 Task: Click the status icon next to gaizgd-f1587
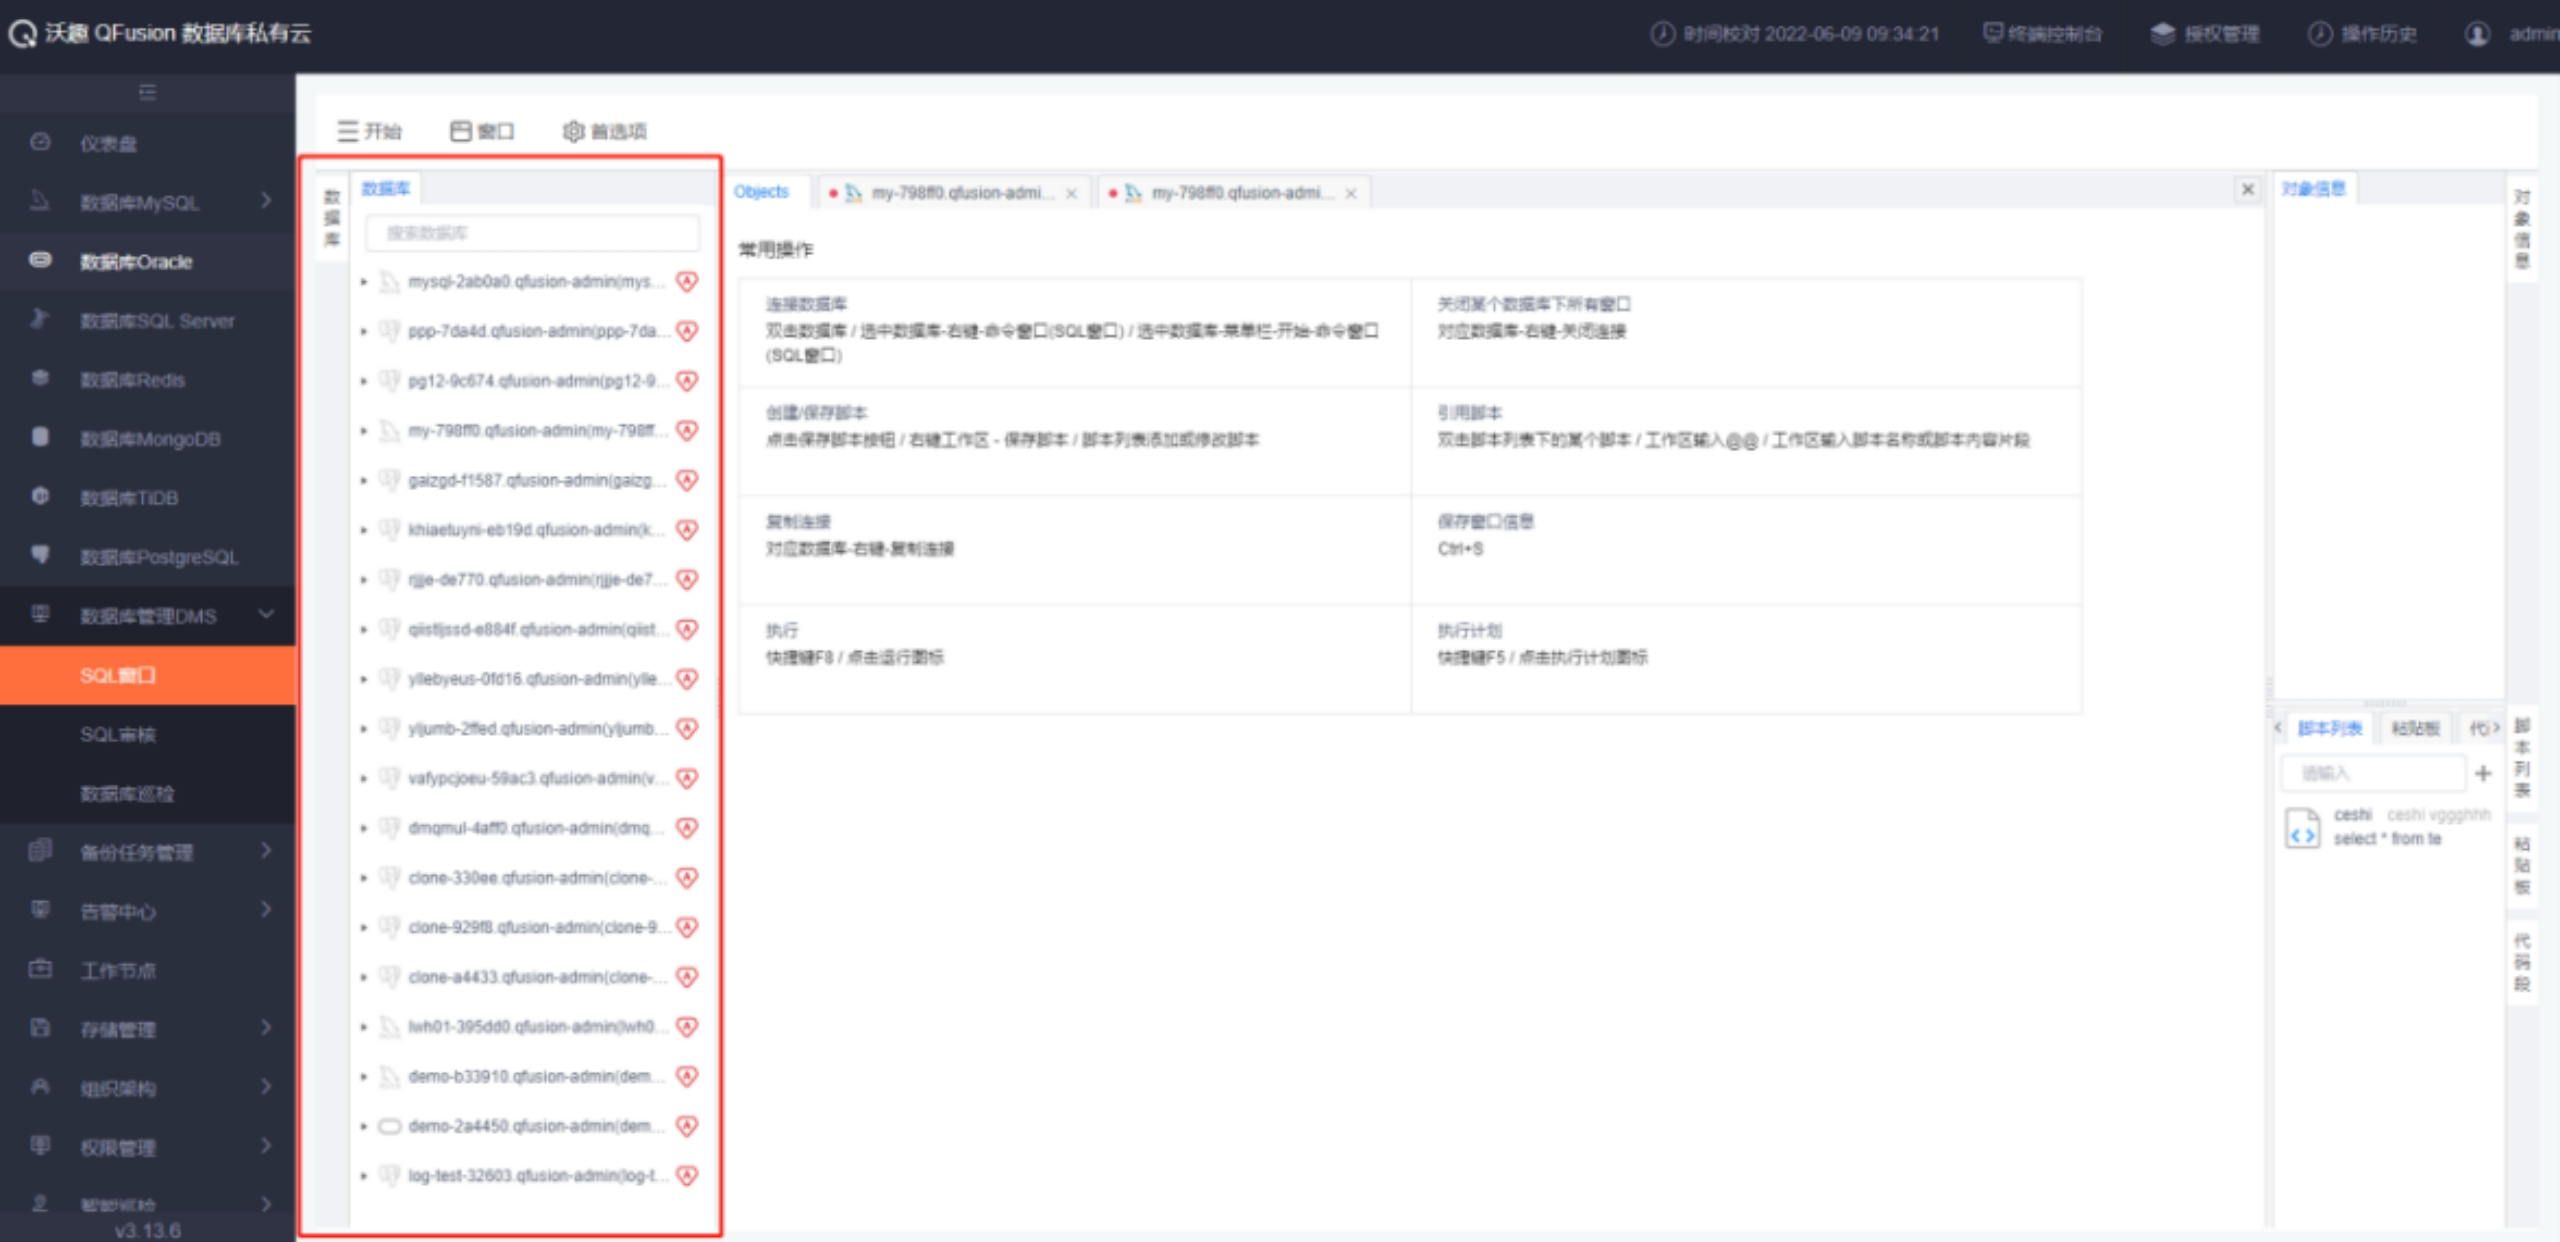[687, 480]
